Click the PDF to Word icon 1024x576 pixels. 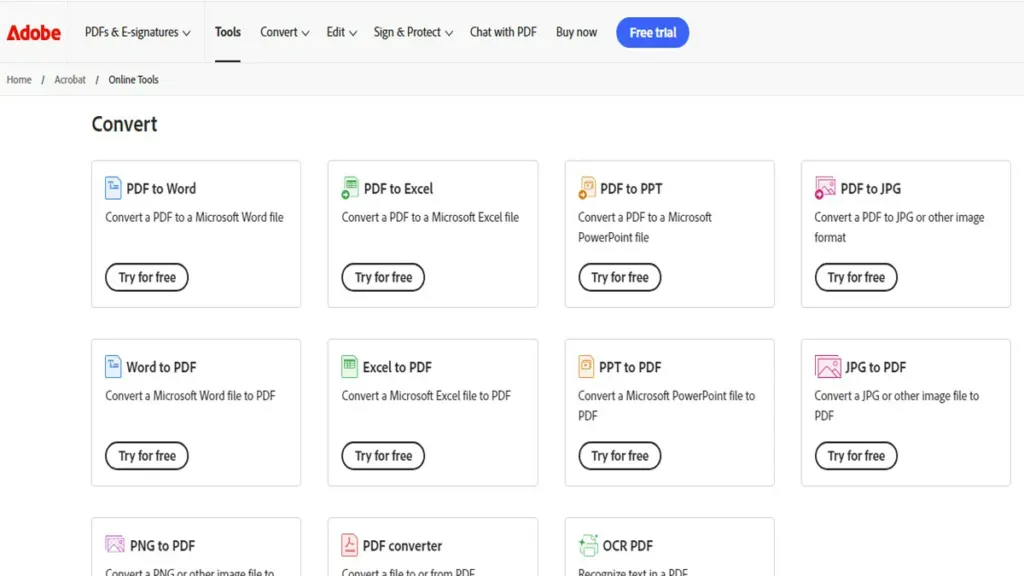click(x=113, y=188)
